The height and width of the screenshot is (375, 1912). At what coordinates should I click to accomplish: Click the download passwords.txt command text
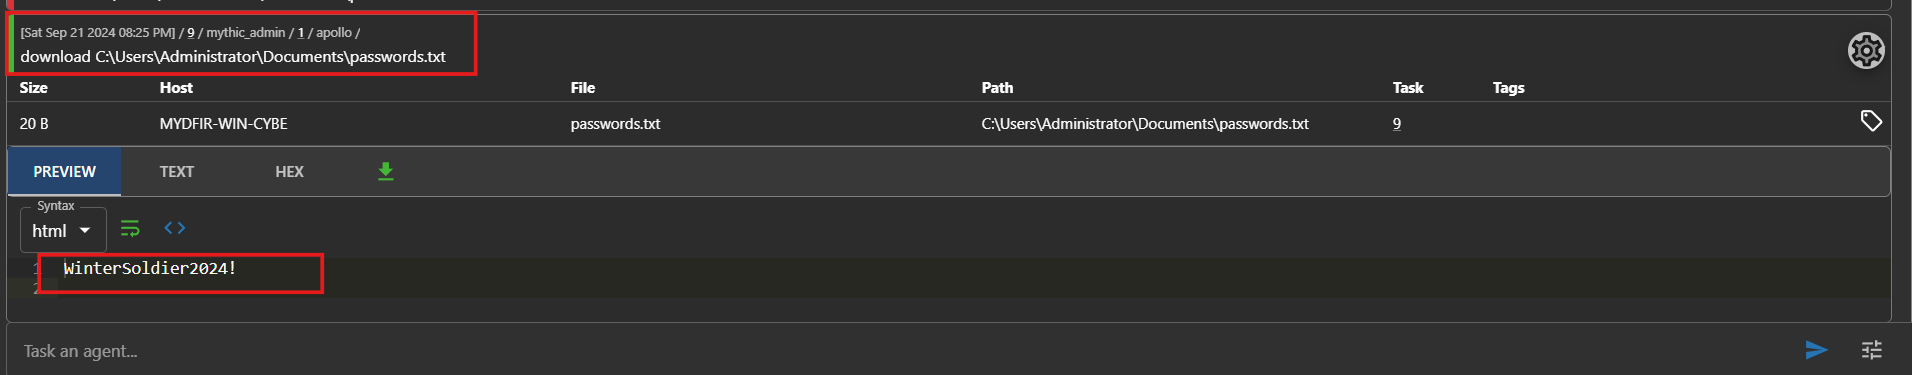click(x=233, y=57)
